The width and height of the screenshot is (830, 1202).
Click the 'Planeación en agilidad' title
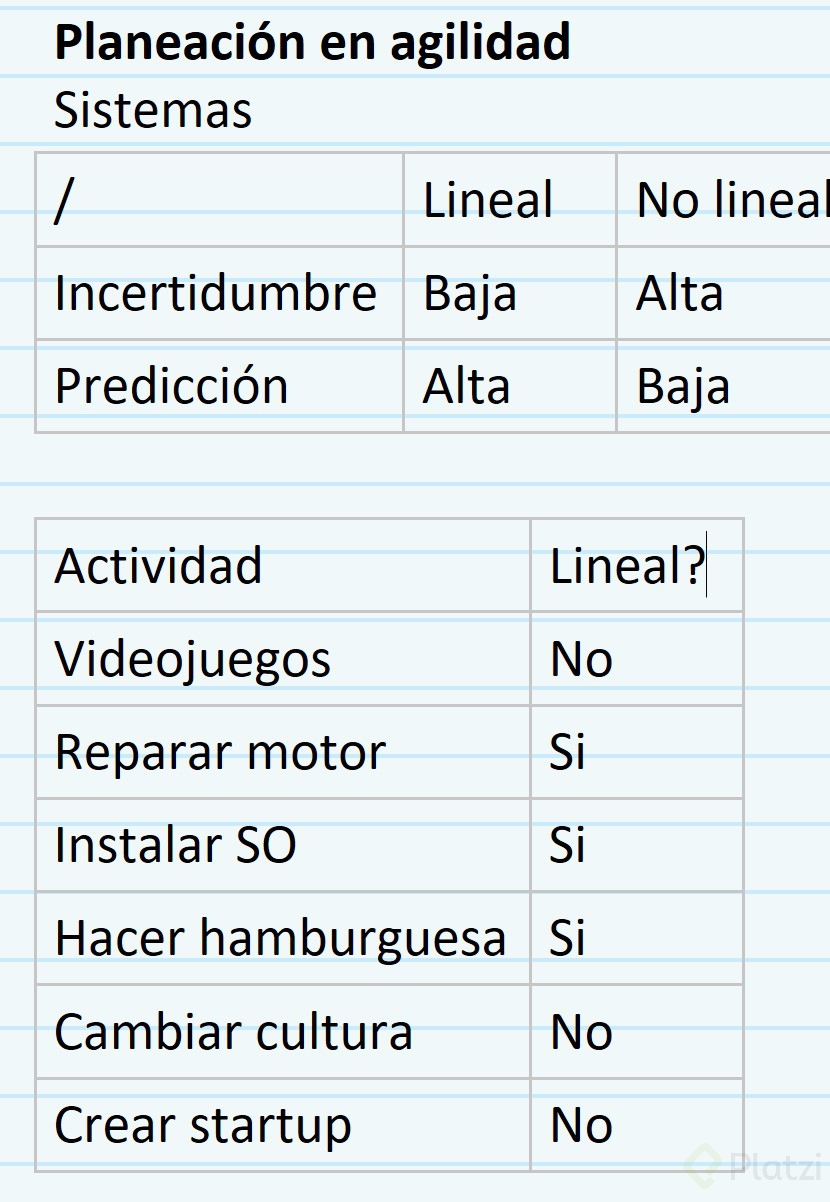(312, 43)
